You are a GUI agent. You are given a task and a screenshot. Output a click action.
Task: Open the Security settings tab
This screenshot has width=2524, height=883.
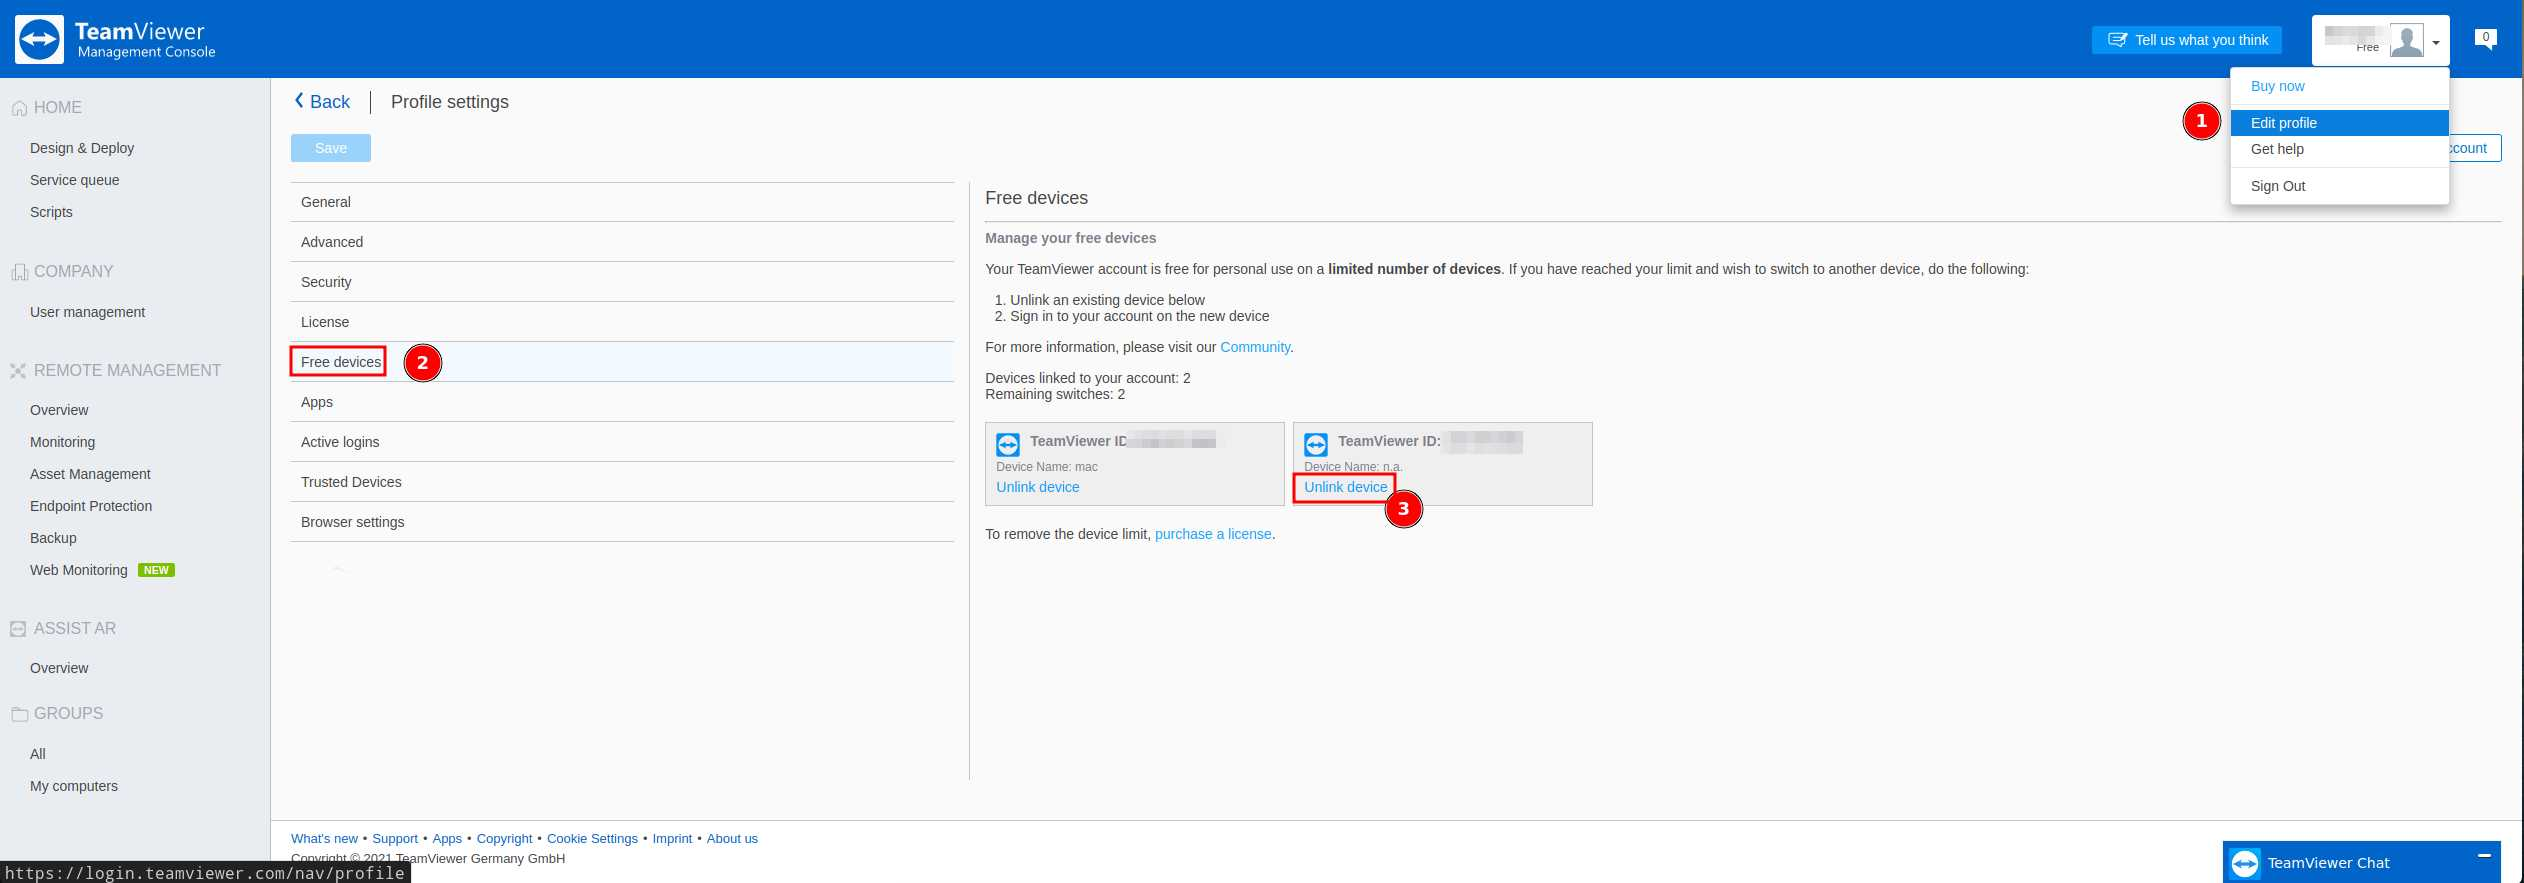622,282
